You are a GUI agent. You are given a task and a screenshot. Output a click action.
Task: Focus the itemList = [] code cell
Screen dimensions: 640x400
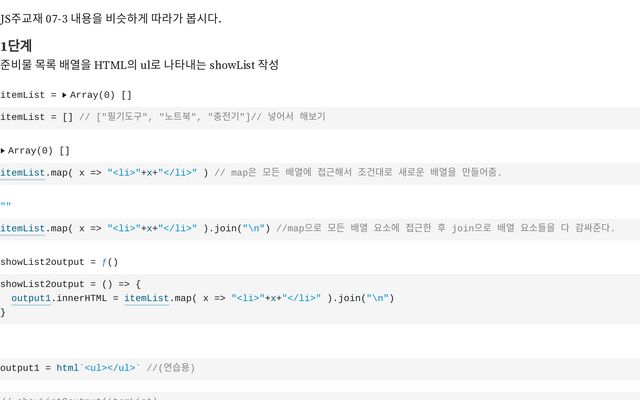tap(320, 118)
